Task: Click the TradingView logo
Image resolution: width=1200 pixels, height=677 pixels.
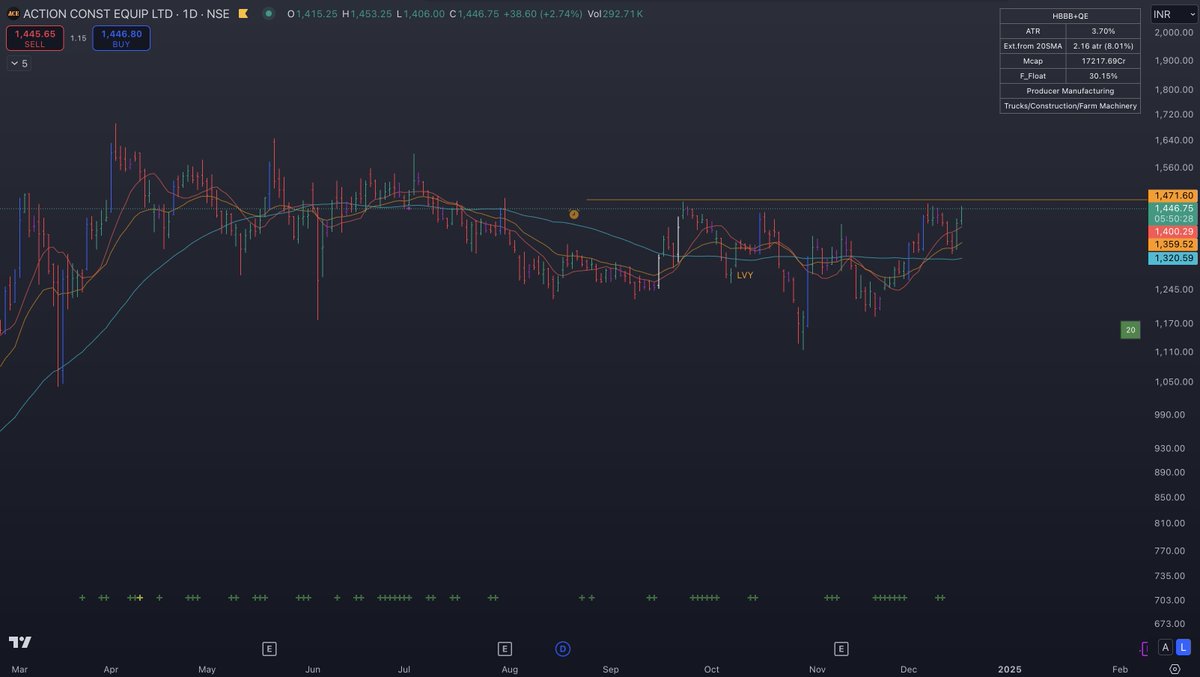Action: 20,642
